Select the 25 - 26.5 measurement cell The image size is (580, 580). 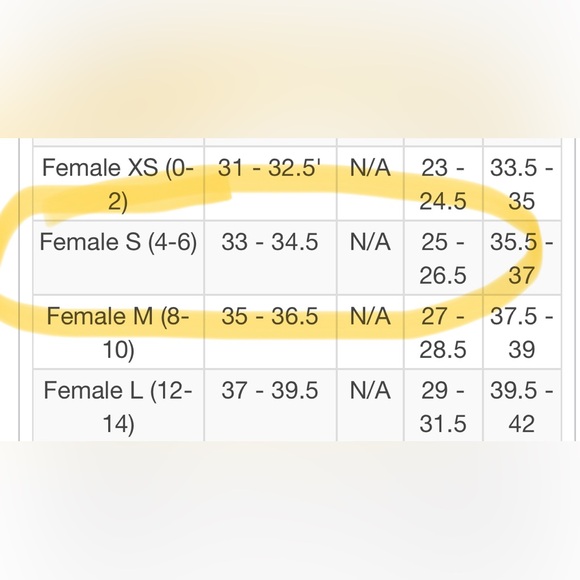coord(444,258)
